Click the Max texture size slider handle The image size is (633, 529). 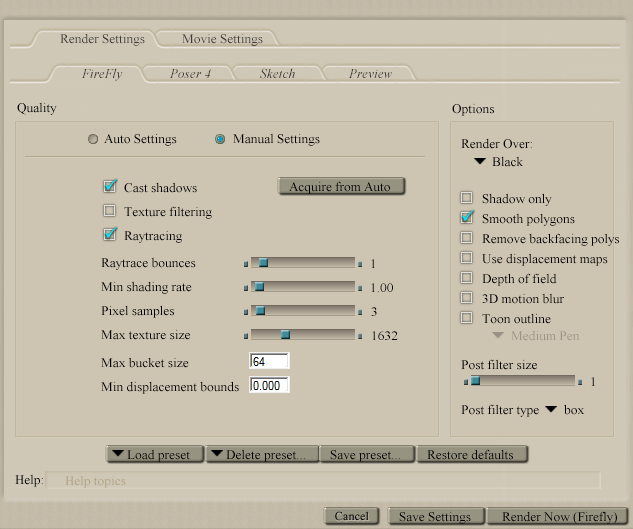pos(285,334)
